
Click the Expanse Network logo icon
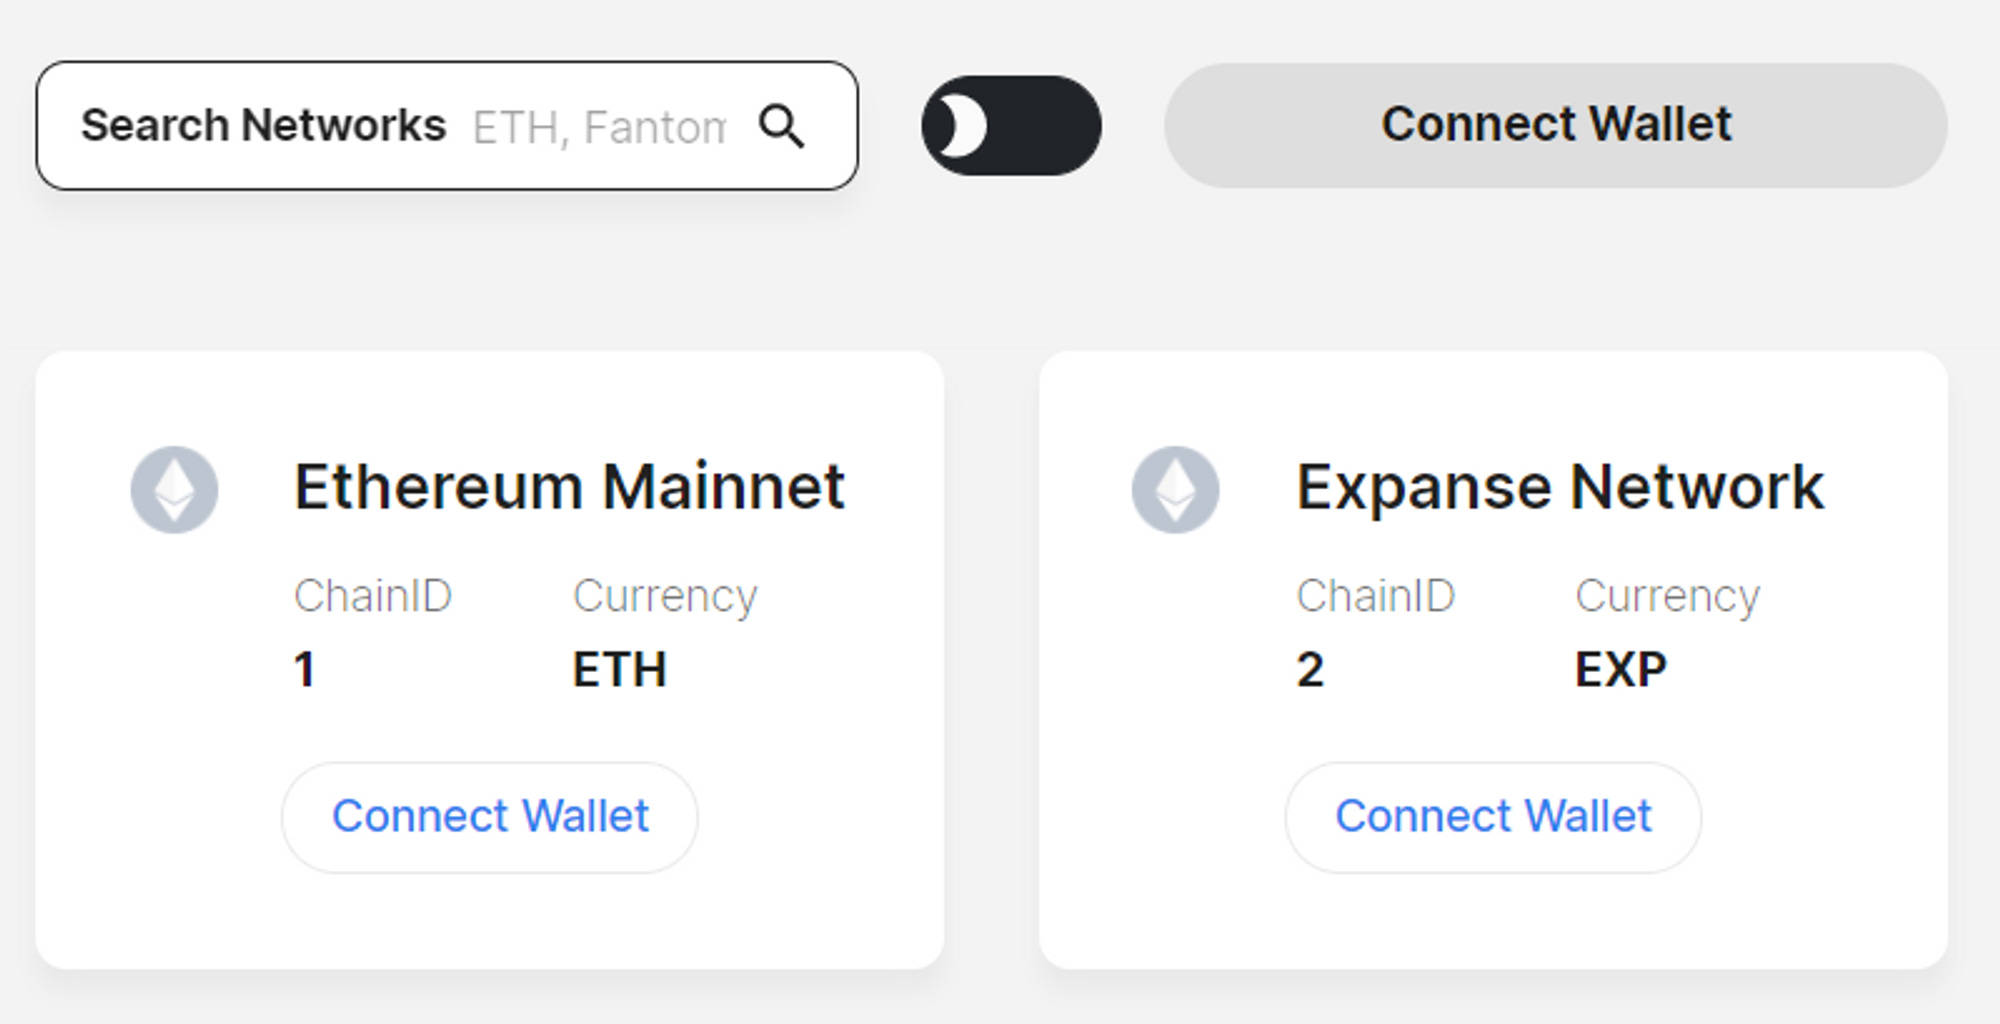pyautogui.click(x=1175, y=489)
